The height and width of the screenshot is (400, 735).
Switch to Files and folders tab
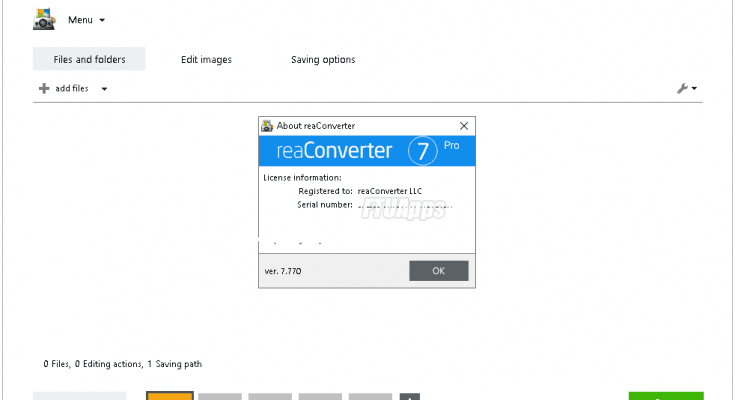(x=89, y=59)
